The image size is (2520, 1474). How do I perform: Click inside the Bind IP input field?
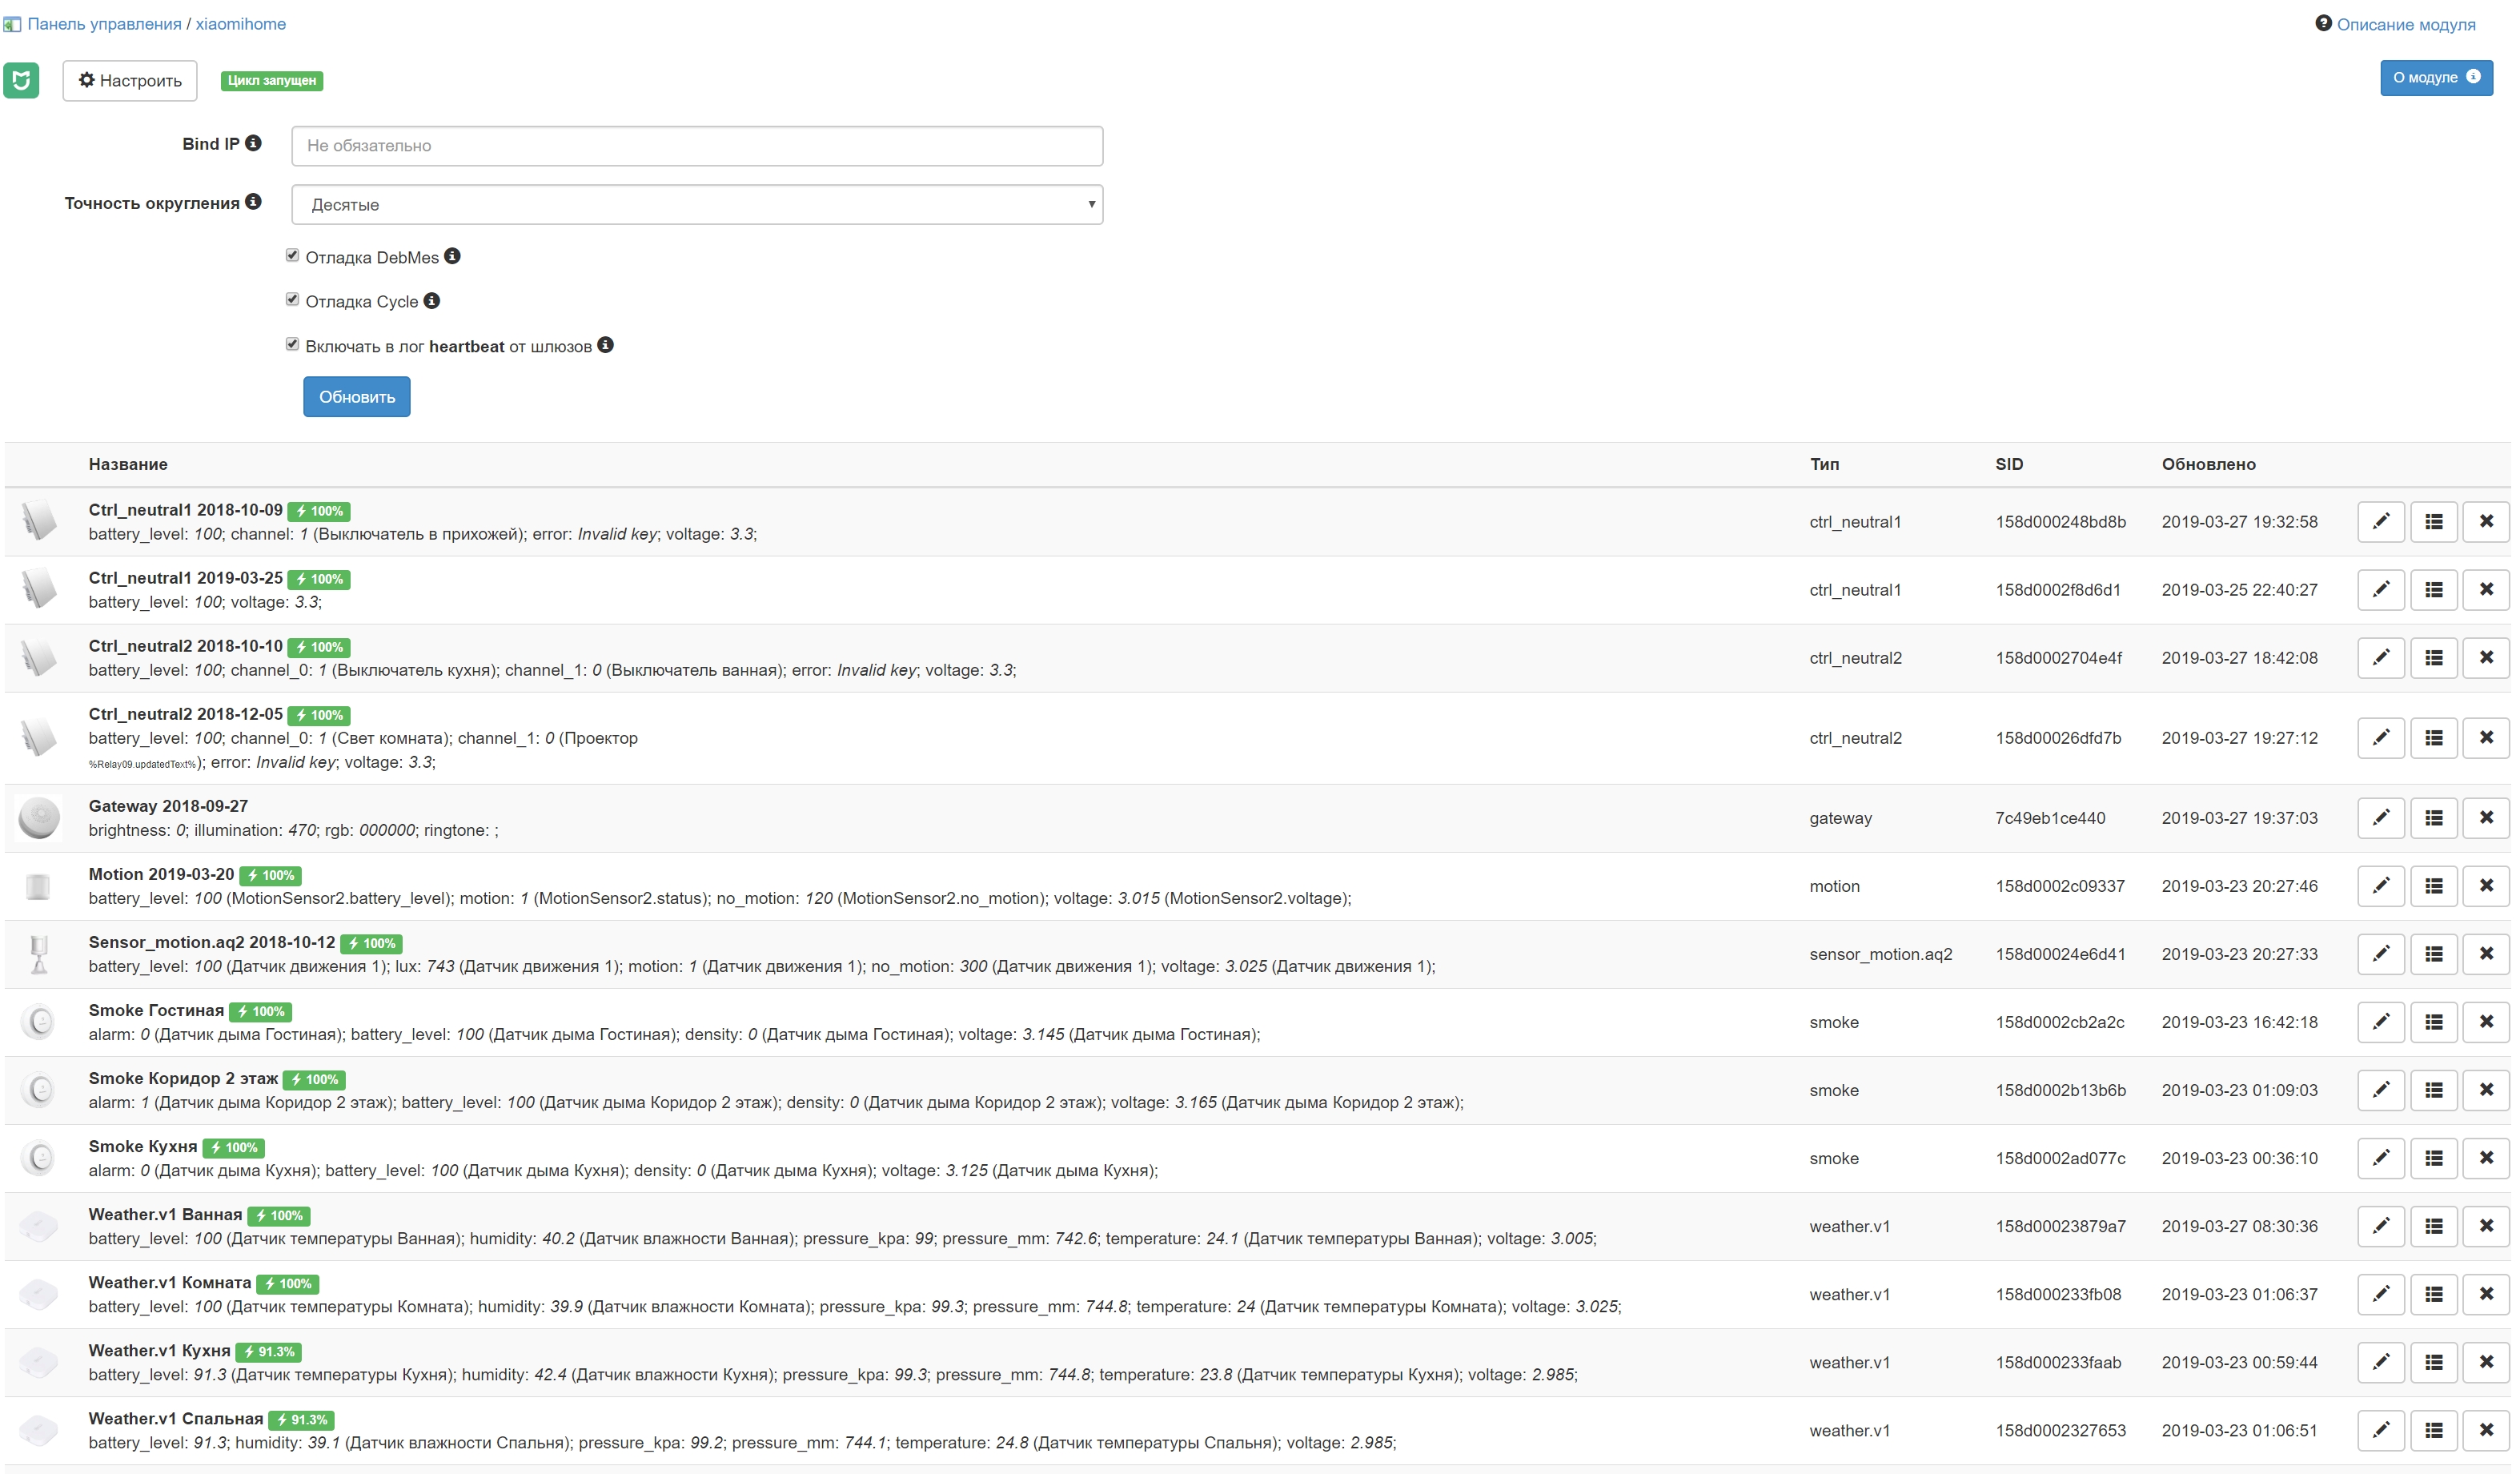point(696,146)
